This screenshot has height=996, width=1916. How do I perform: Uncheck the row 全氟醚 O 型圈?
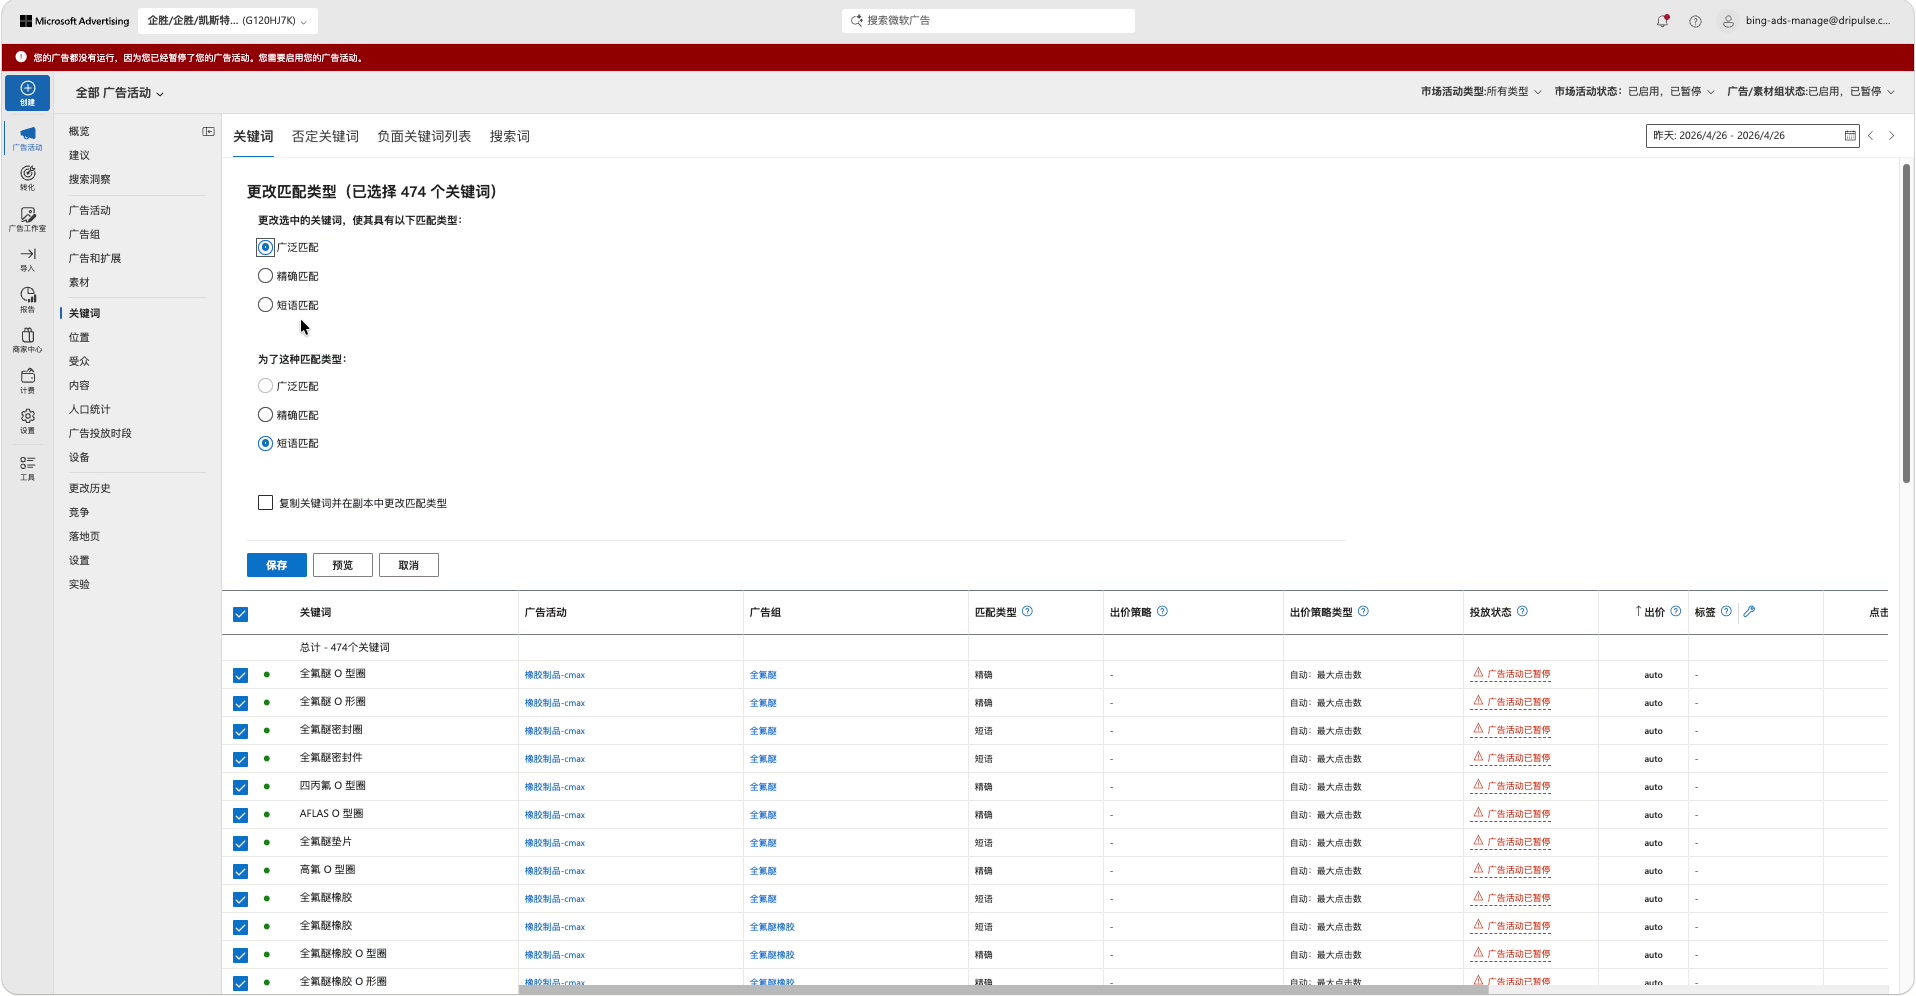240,675
